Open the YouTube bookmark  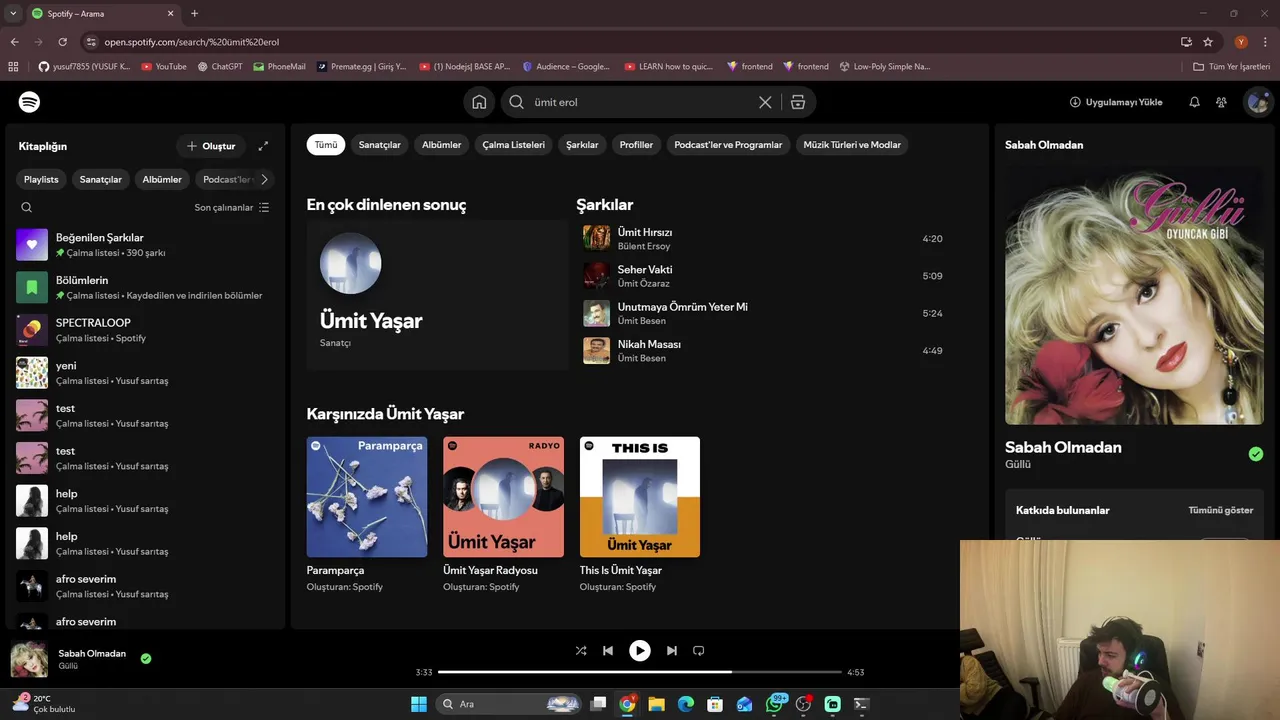coord(164,67)
